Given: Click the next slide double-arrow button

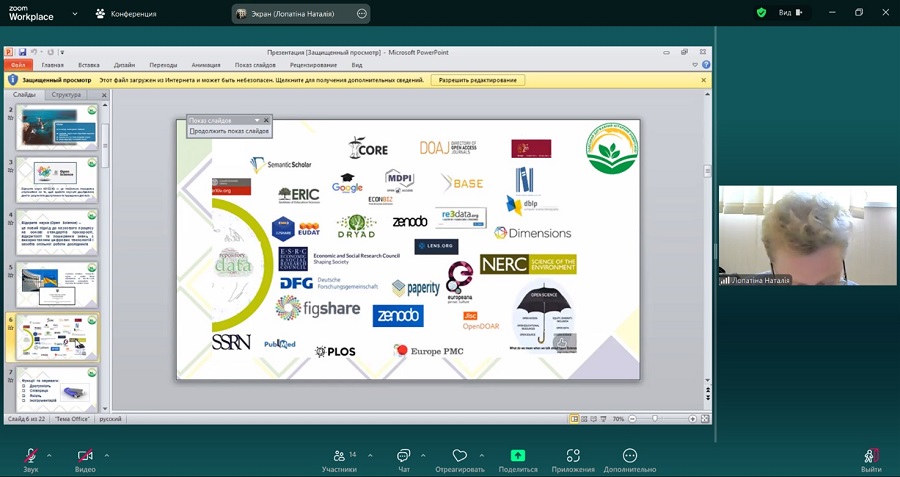Looking at the screenshot, I should 708,398.
